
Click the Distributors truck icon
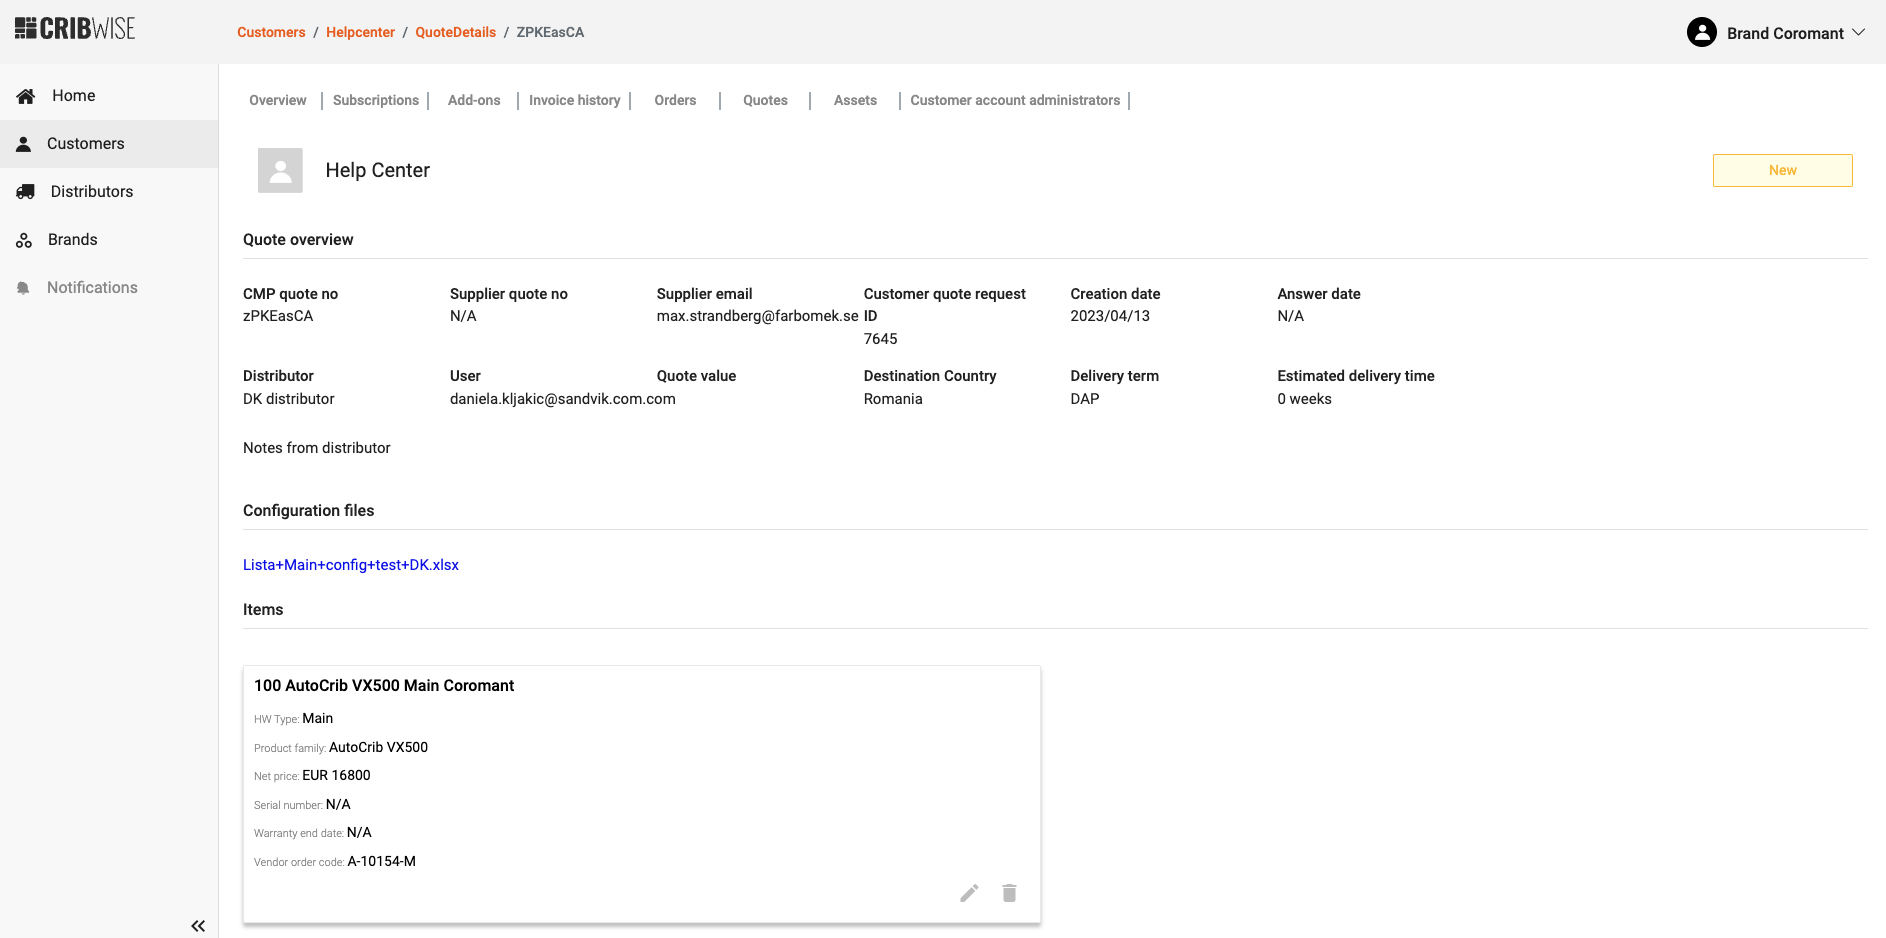click(26, 192)
